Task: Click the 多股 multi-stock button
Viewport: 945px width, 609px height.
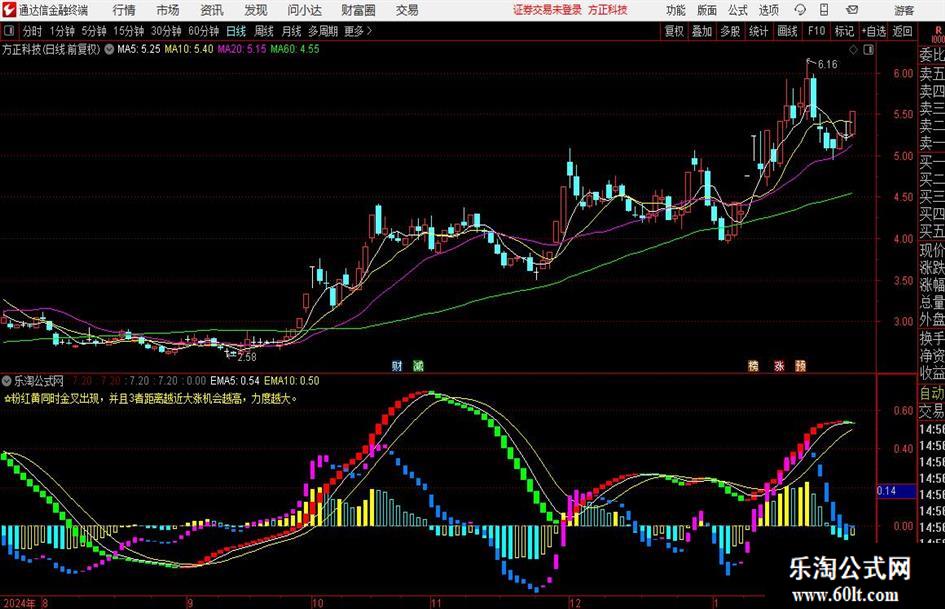Action: click(x=730, y=31)
